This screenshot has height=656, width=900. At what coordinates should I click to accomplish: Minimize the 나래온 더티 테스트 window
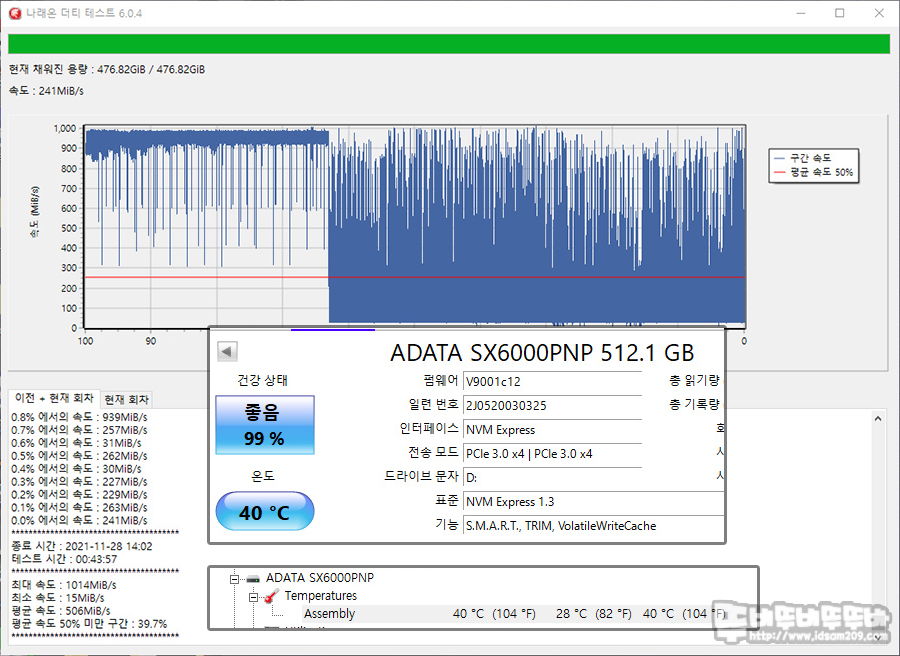pos(801,13)
